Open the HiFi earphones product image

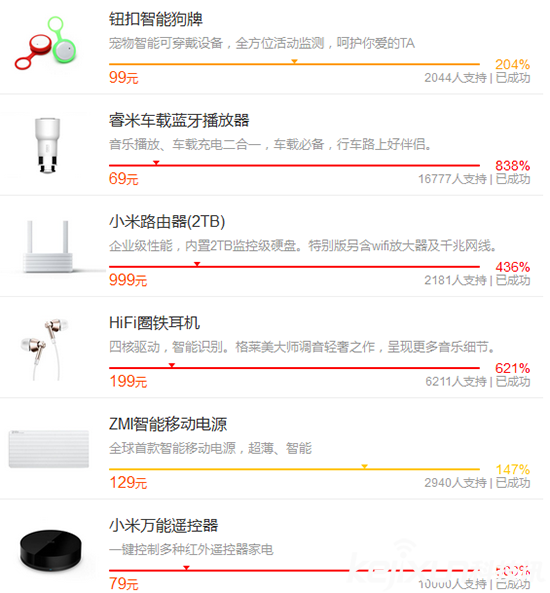pos(45,348)
